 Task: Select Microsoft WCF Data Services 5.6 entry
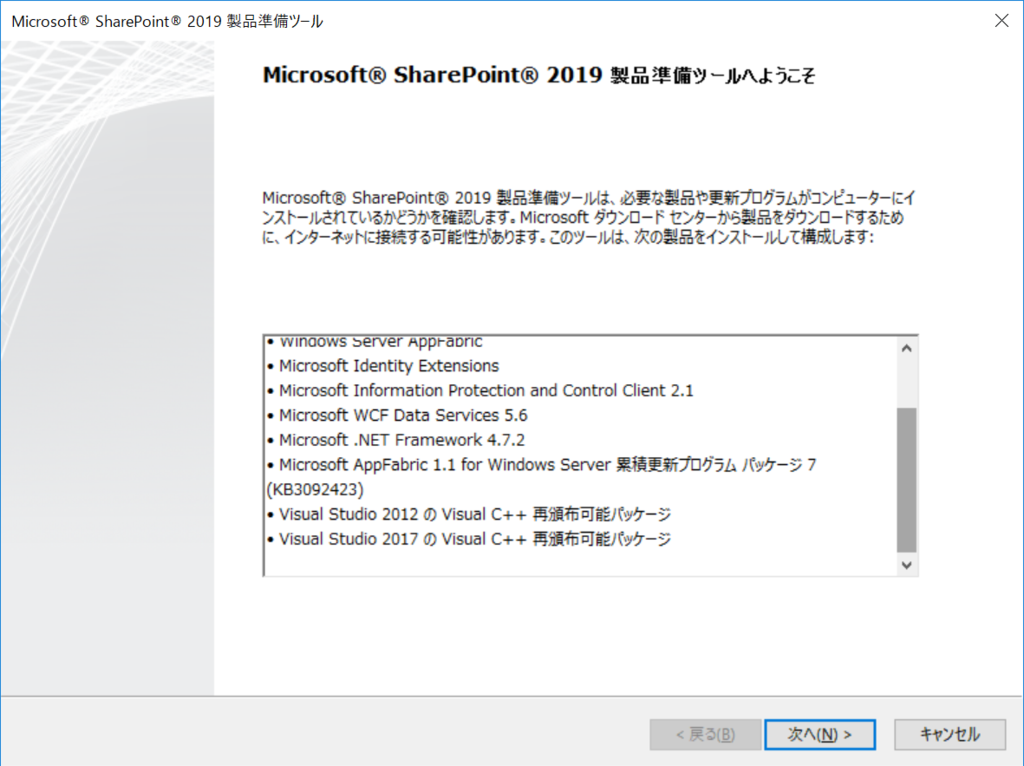pos(397,415)
